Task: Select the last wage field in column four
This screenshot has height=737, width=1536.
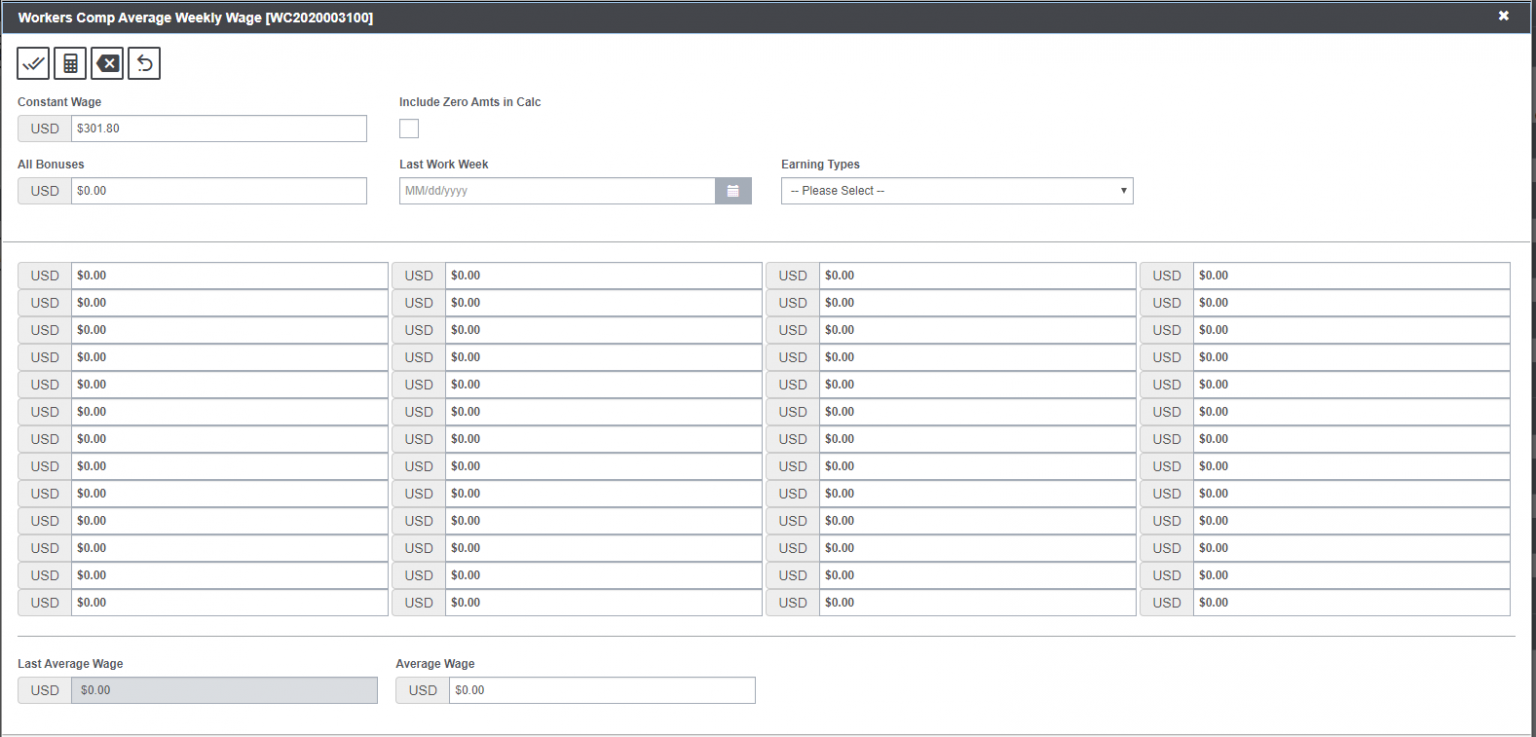Action: point(1351,602)
